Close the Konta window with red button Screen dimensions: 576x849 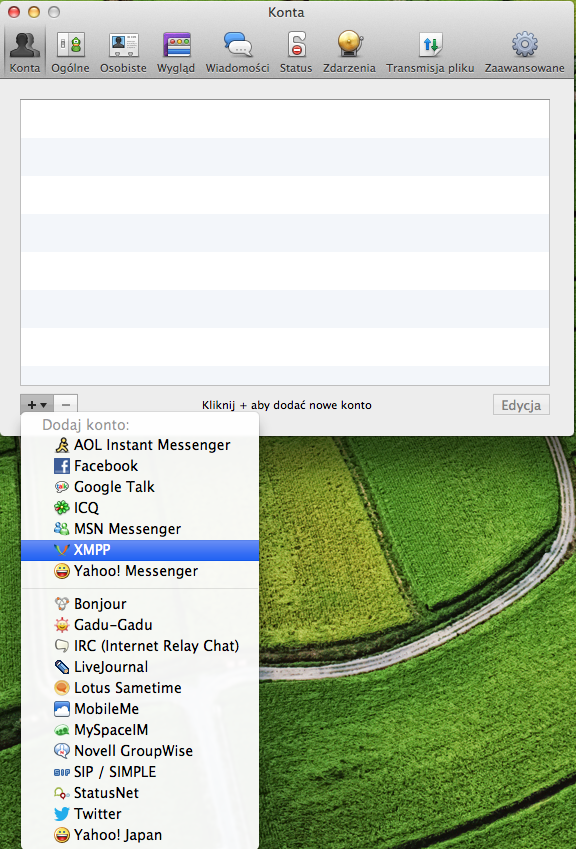point(14,12)
